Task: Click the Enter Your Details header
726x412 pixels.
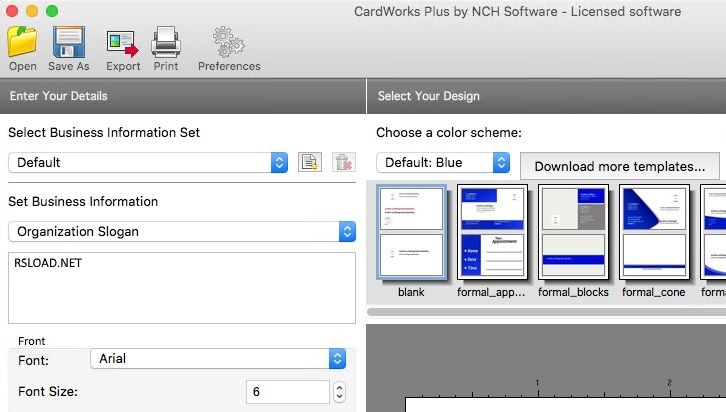Action: (58, 96)
